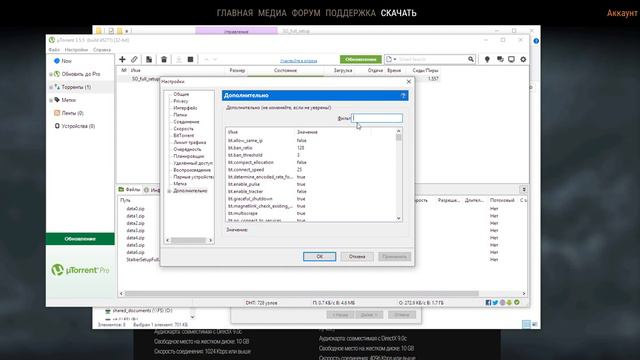Image resolution: width=640 pixels, height=360 pixels.
Task: Select the bt.connect_speed option row
Action: pos(311,169)
